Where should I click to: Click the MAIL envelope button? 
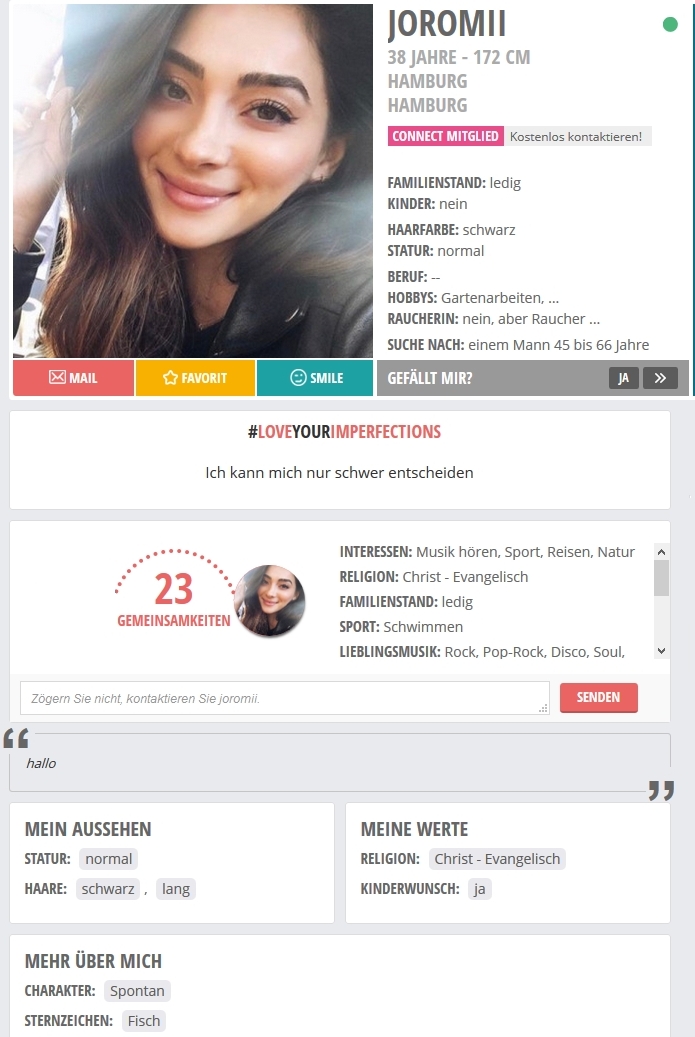73,378
